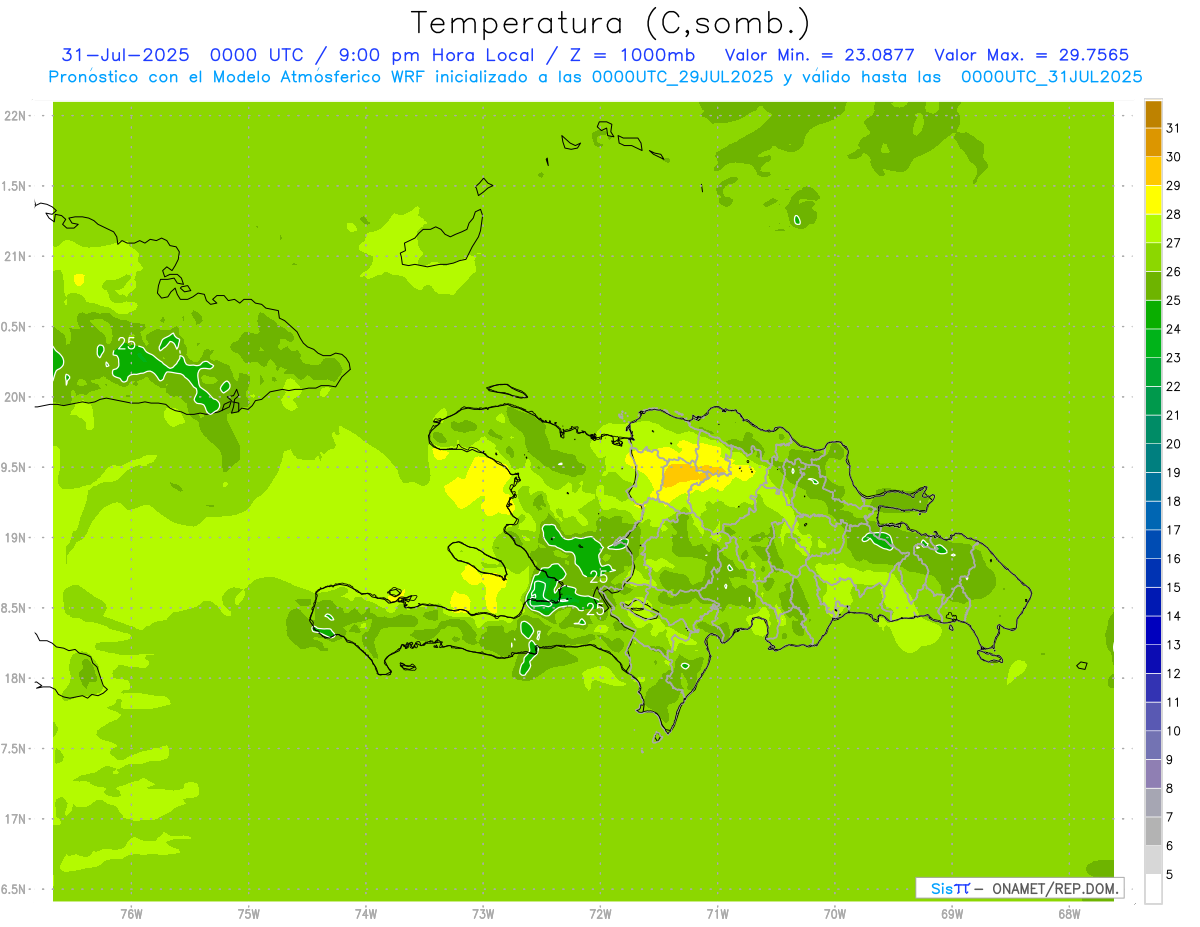This screenshot has width=1200, height=927.
Task: Click the "6.5N" latitude label
Action: tap(15, 889)
